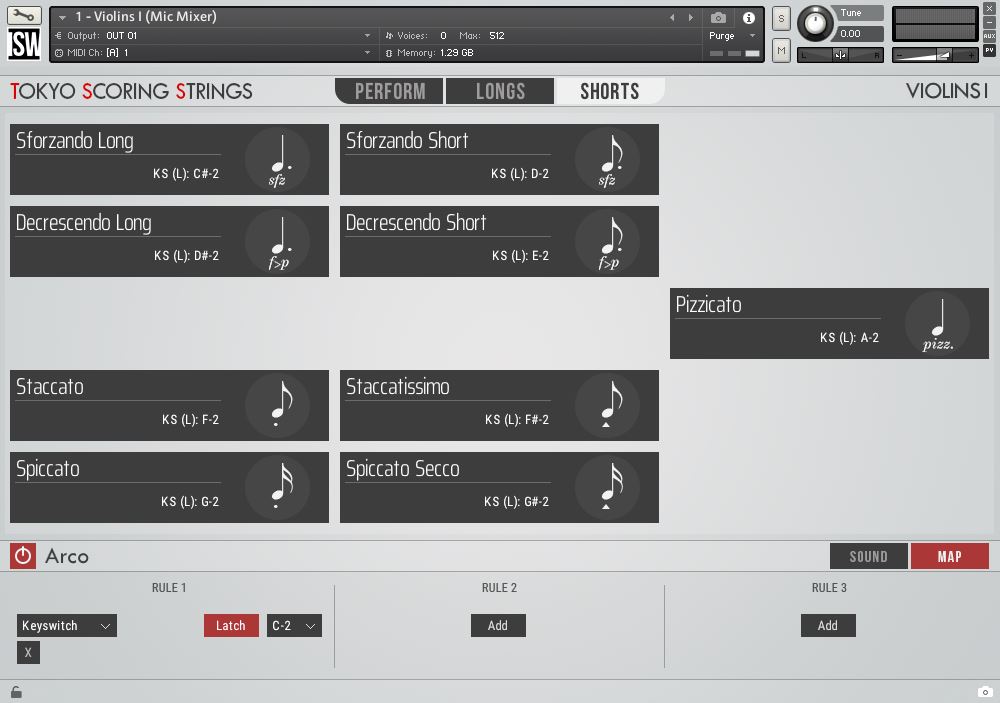
Task: Switch to the PERFORM tab
Action: 390,91
